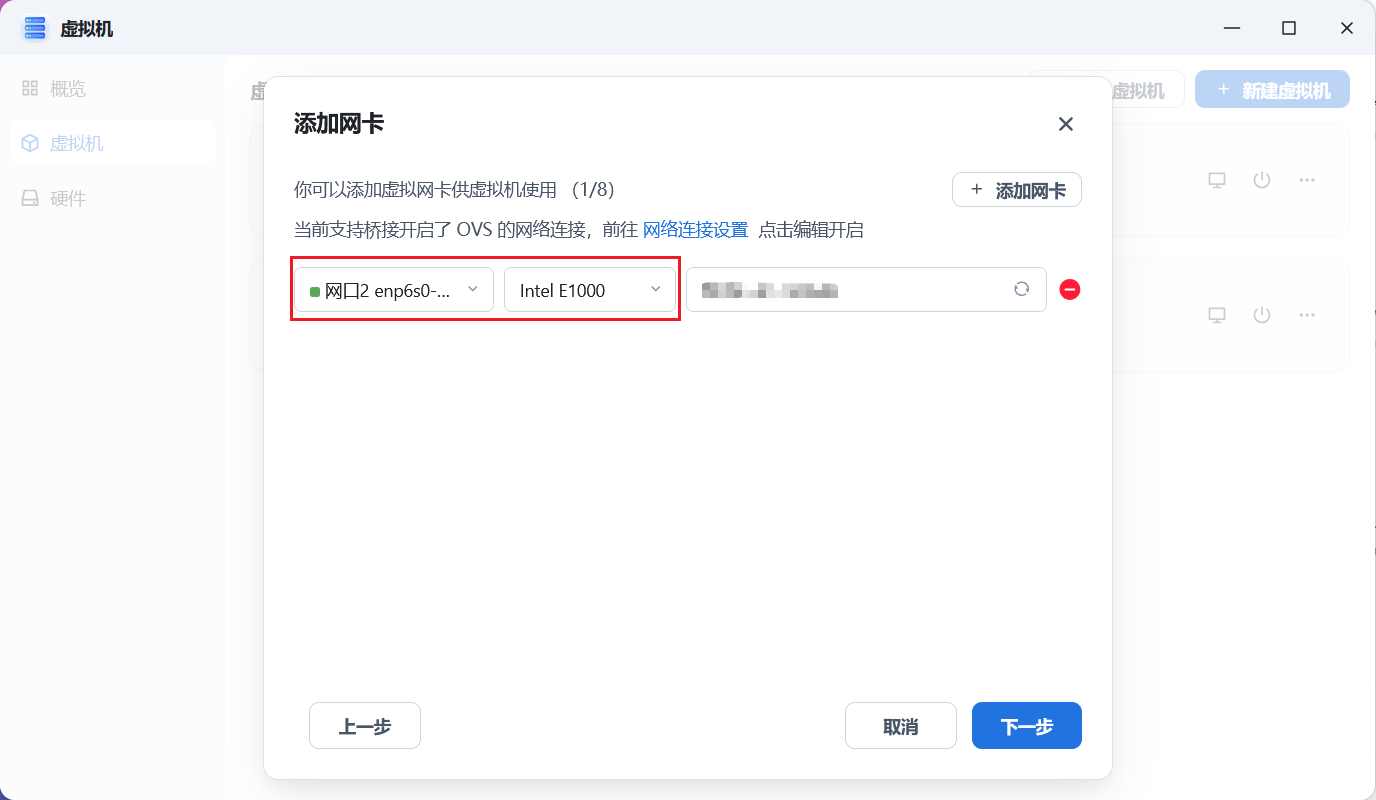This screenshot has height=800, width=1376.
Task: Proceed with the 下一步 button
Action: pyautogui.click(x=1027, y=726)
